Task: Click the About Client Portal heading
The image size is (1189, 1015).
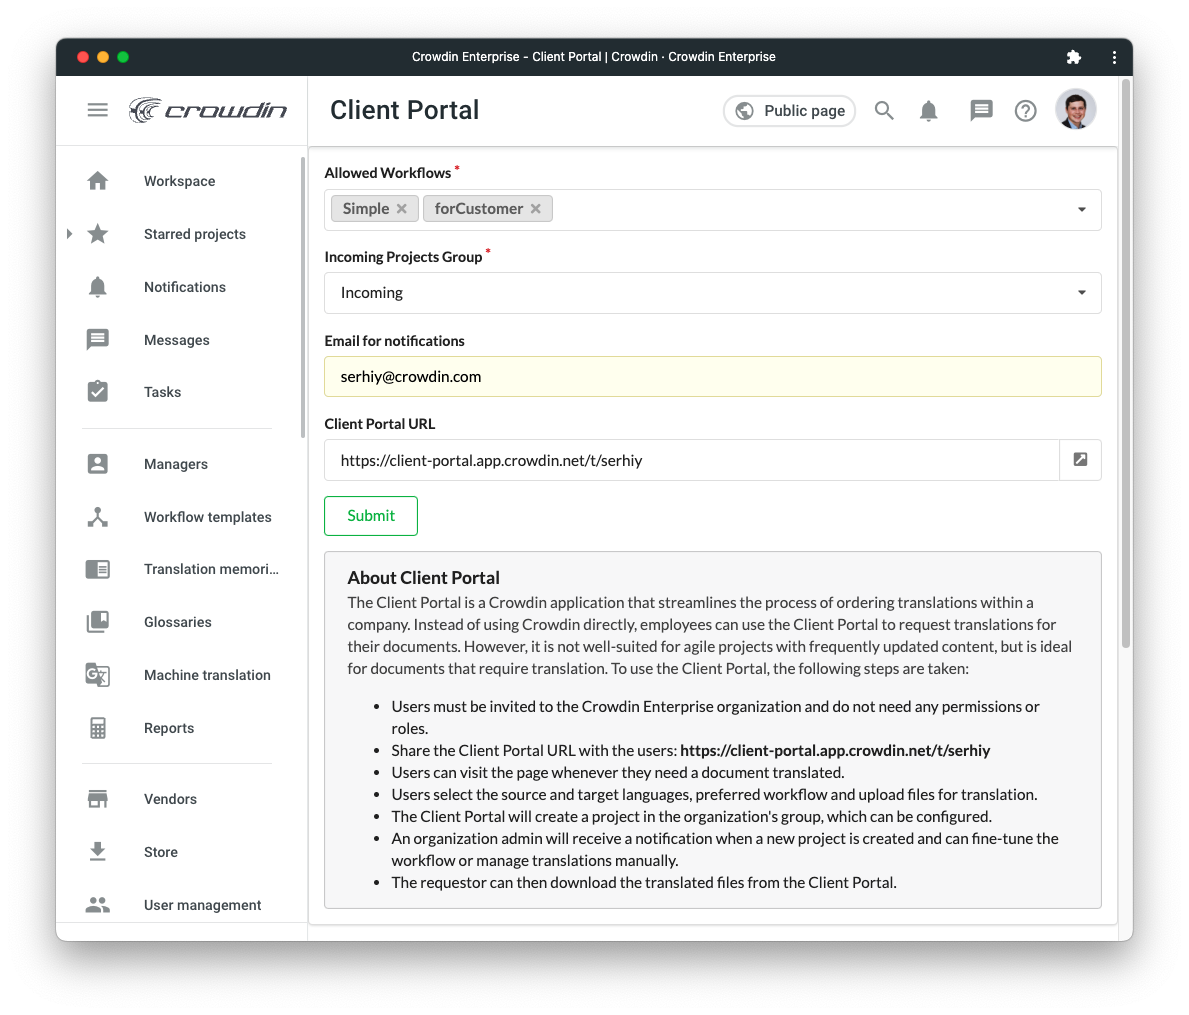Action: coord(423,578)
